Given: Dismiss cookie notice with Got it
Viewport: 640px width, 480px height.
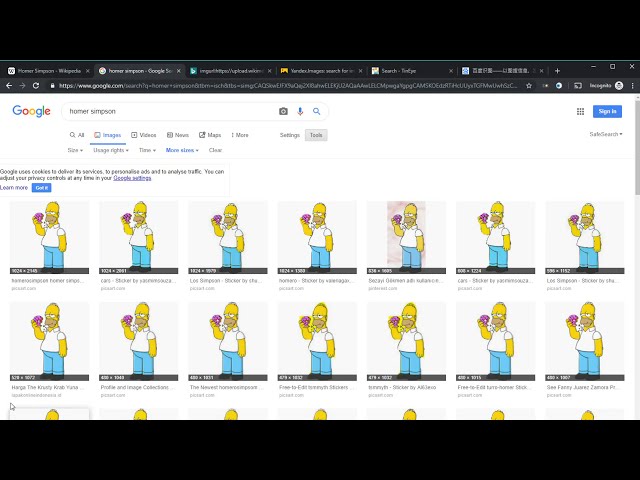Looking at the screenshot, I should pyautogui.click(x=42, y=188).
